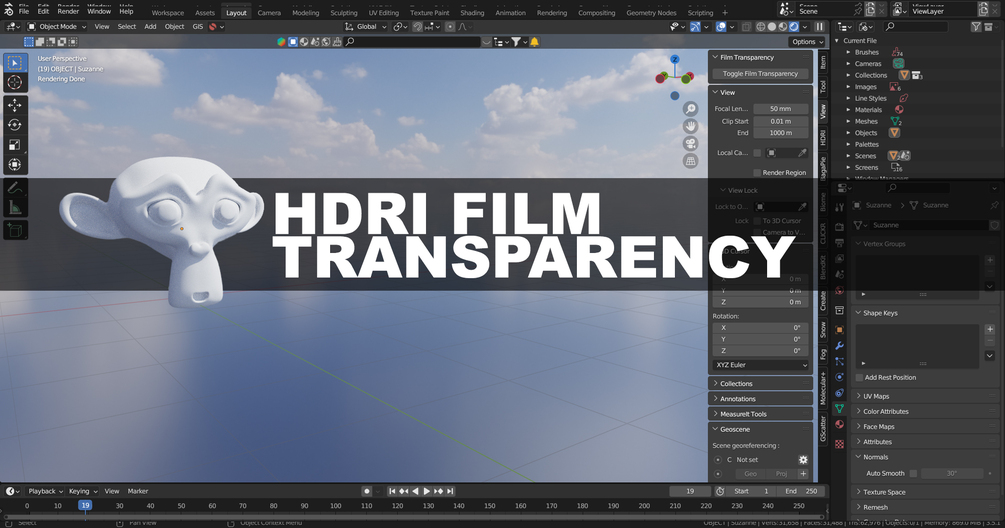Select the Move tool
This screenshot has height=528, width=1005.
(15, 105)
